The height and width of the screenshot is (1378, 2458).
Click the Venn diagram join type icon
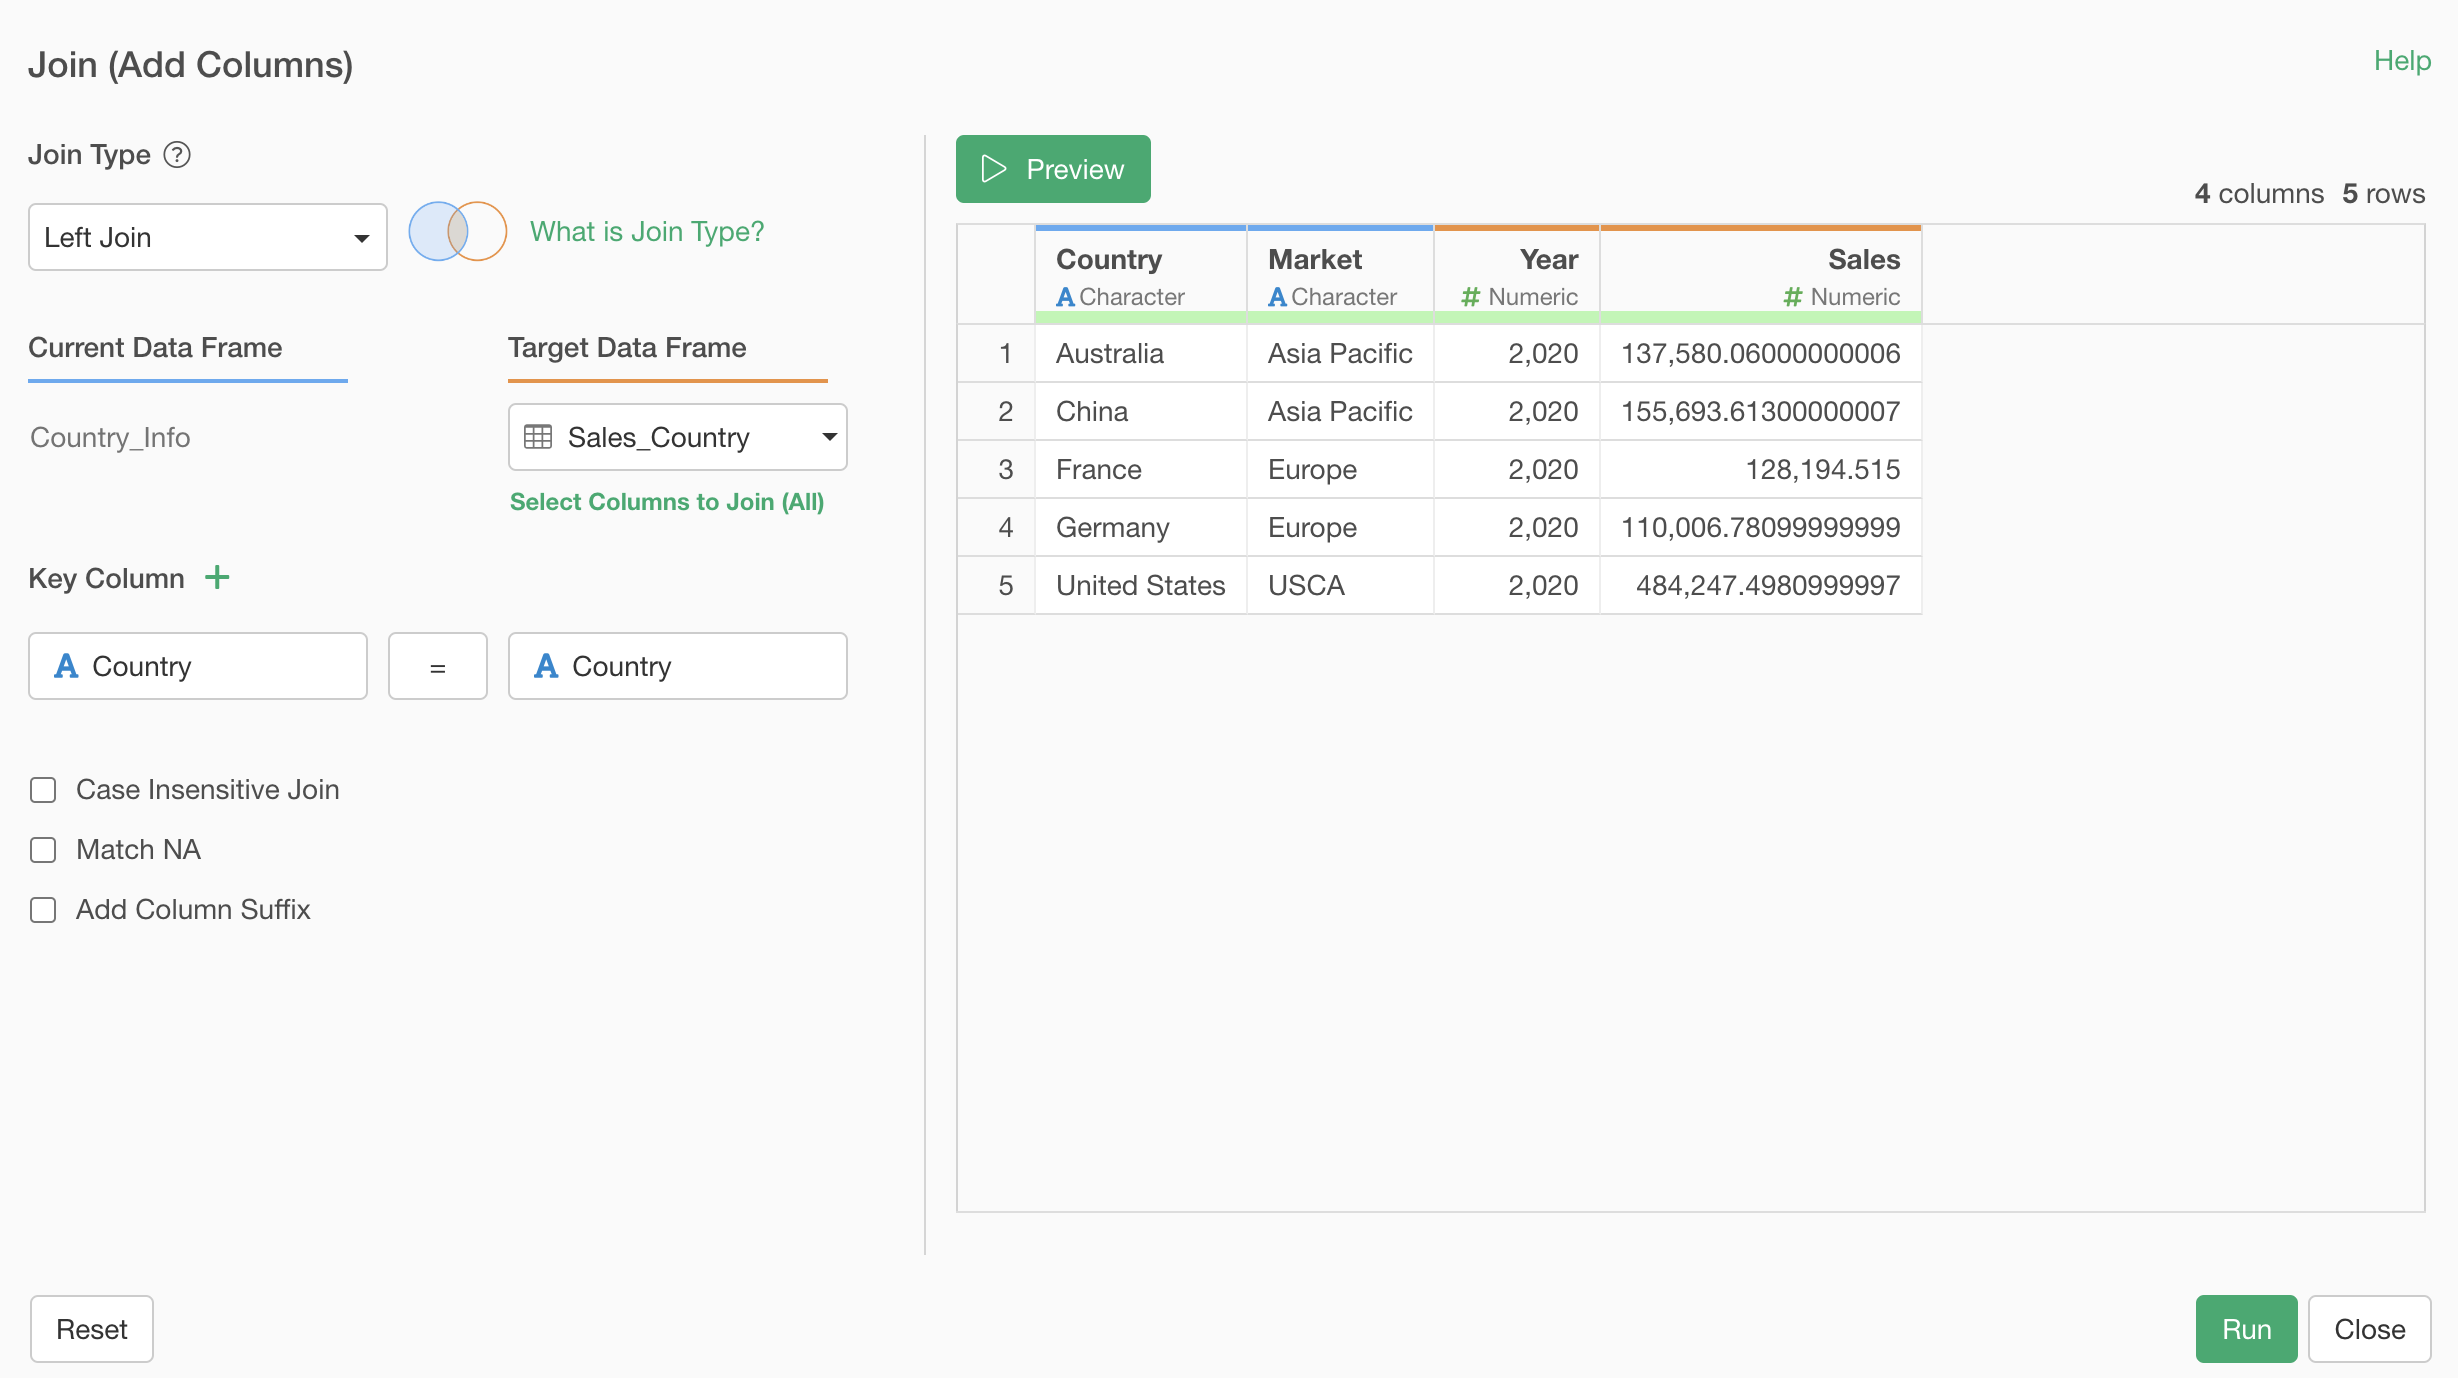(x=457, y=232)
